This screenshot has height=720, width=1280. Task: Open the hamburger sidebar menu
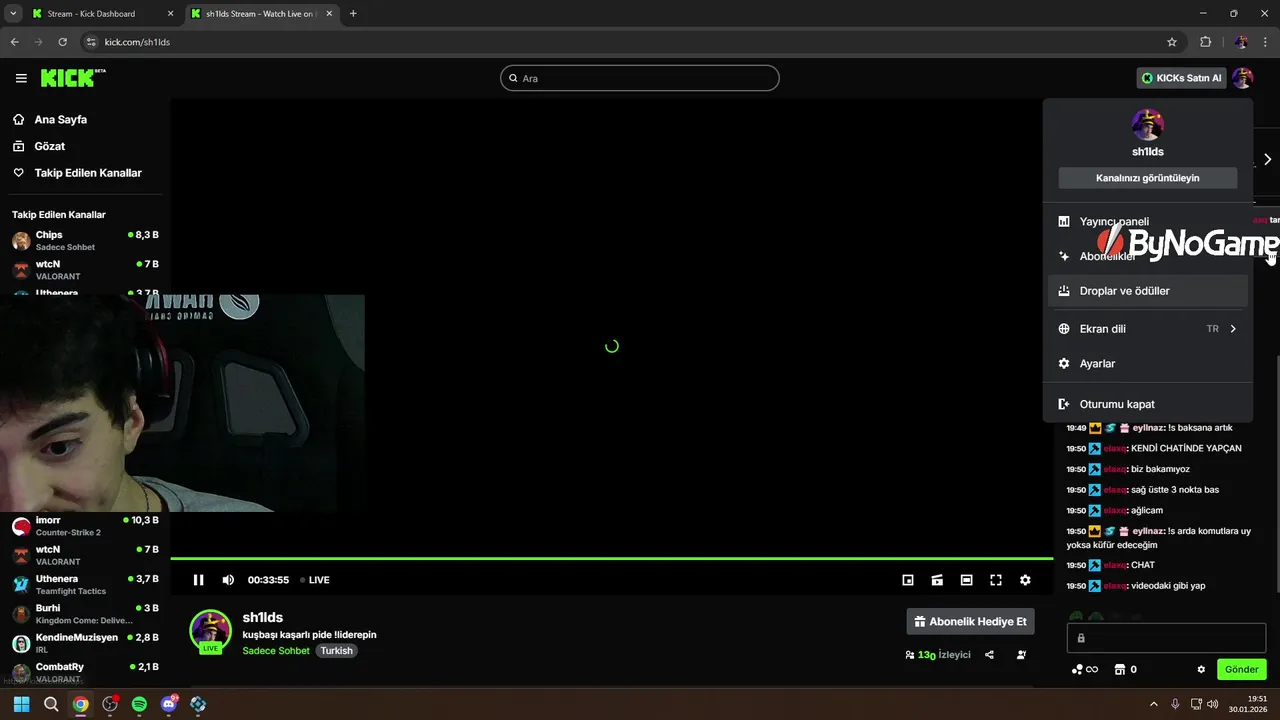pos(21,78)
